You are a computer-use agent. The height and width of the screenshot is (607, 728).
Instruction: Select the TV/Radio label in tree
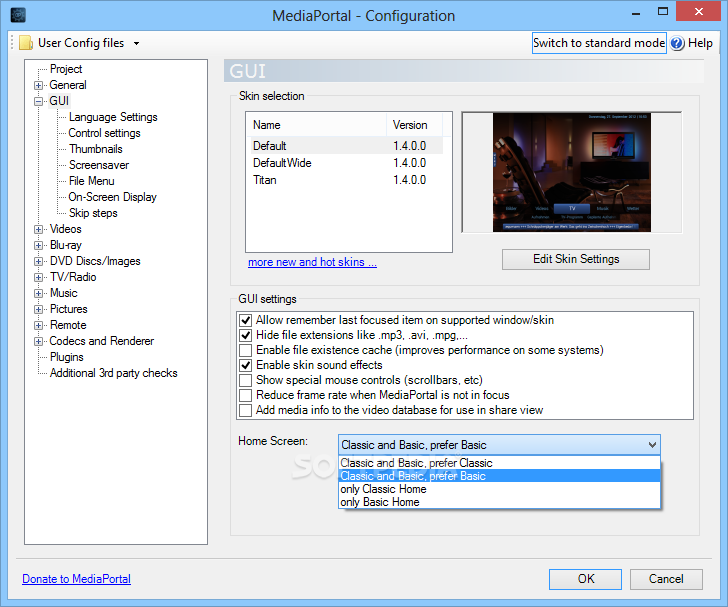[73, 277]
